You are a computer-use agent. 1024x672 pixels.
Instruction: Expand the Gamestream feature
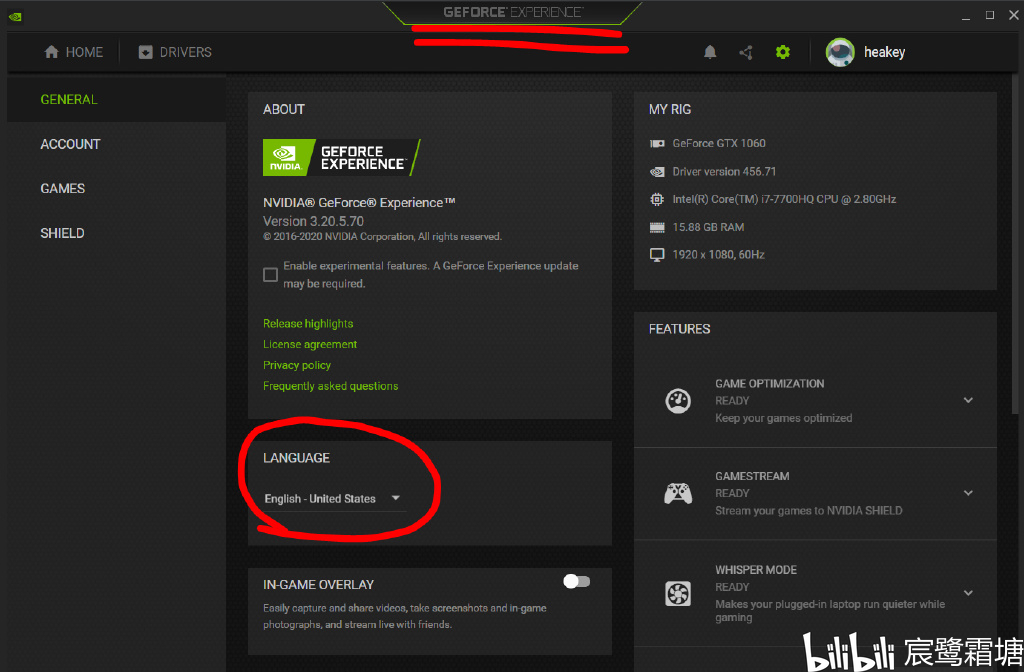[x=968, y=493]
